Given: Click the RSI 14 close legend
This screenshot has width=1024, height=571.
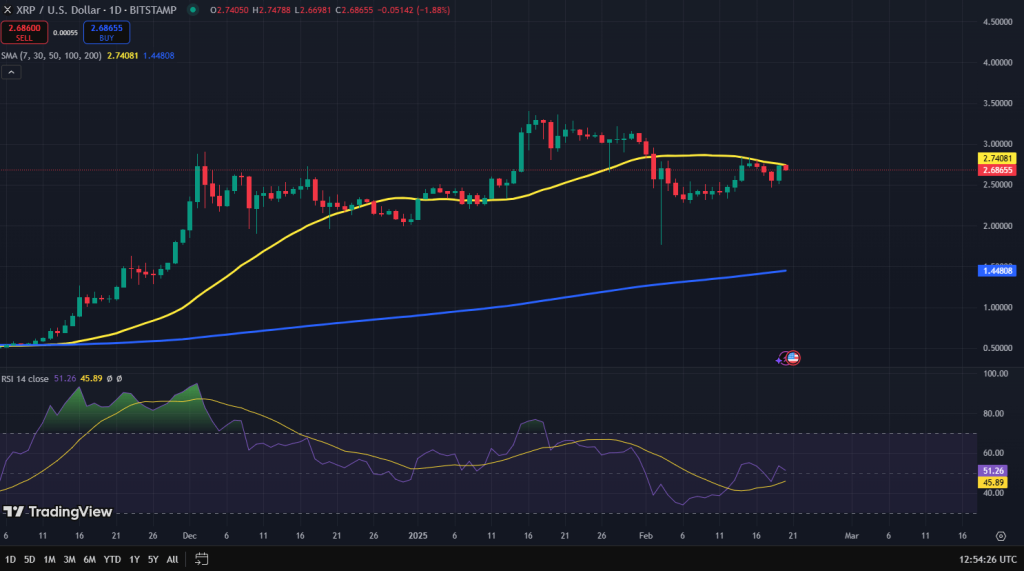Looking at the screenshot, I should 25,378.
